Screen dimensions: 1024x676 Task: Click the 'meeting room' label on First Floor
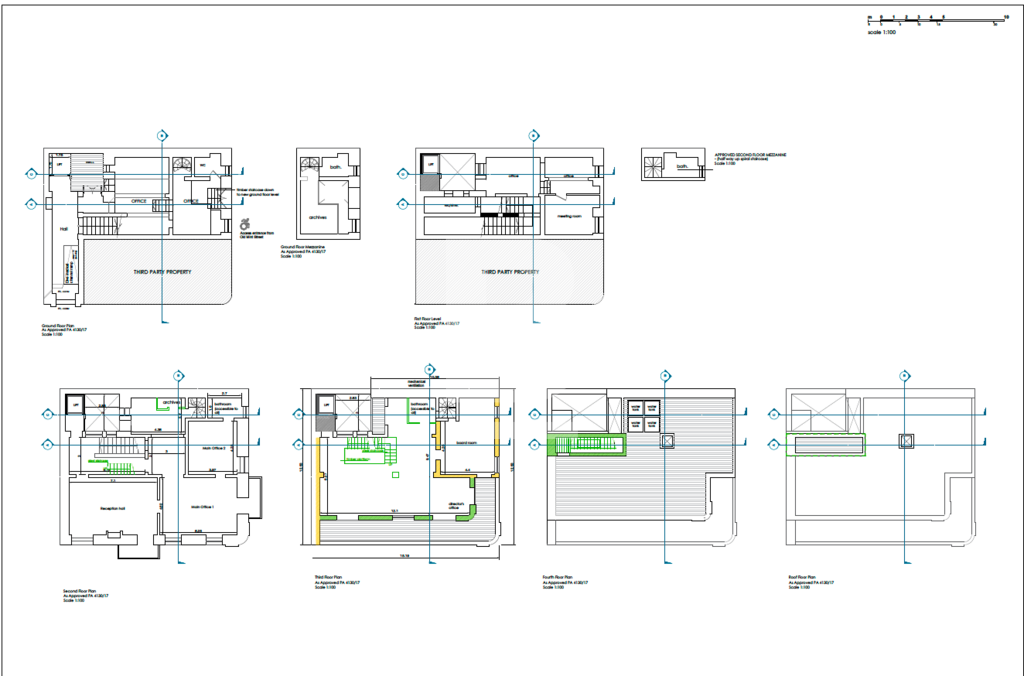569,214
